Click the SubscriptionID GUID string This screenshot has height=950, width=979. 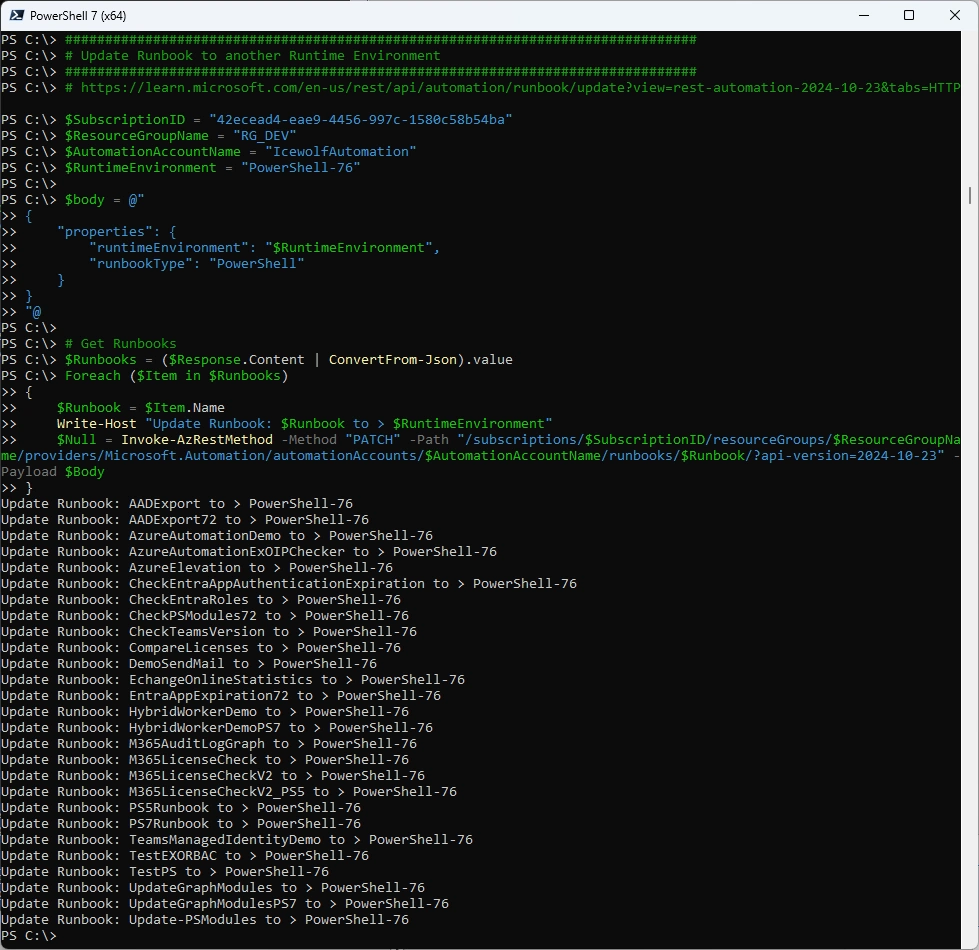click(x=361, y=120)
